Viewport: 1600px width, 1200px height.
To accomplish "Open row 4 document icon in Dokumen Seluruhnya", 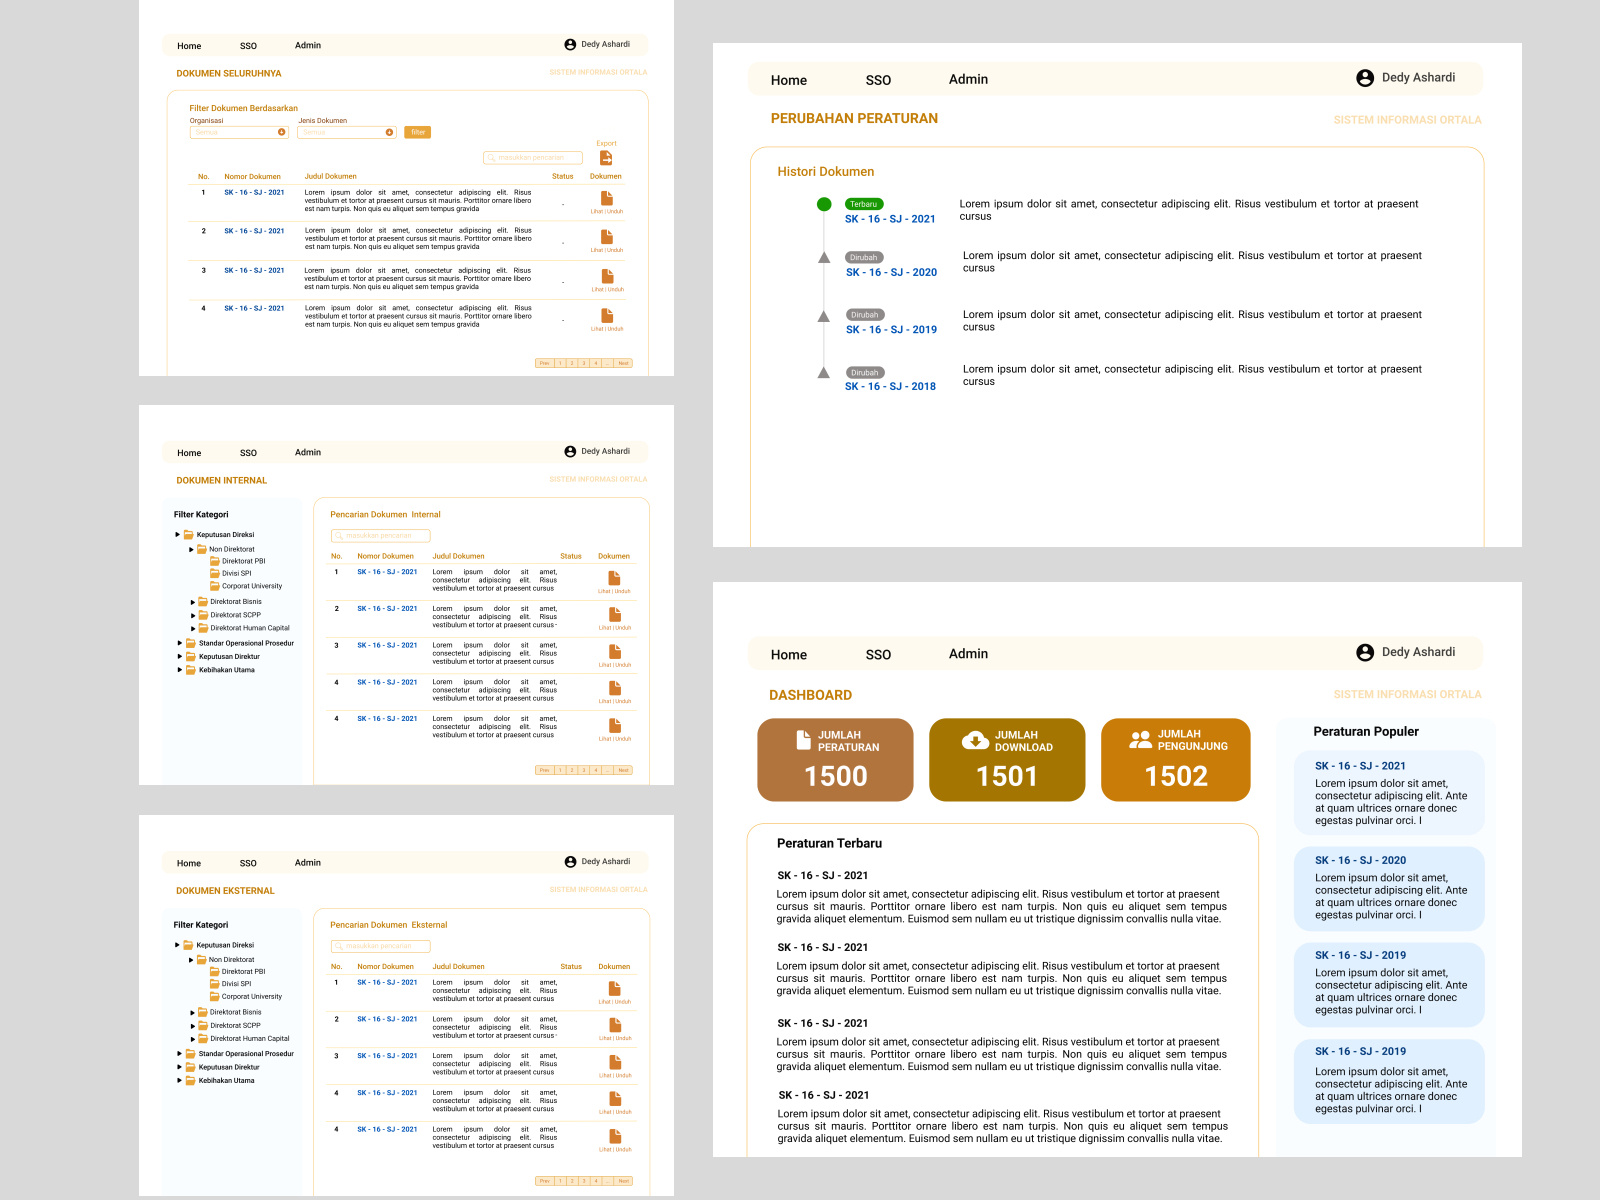I will [x=607, y=316].
